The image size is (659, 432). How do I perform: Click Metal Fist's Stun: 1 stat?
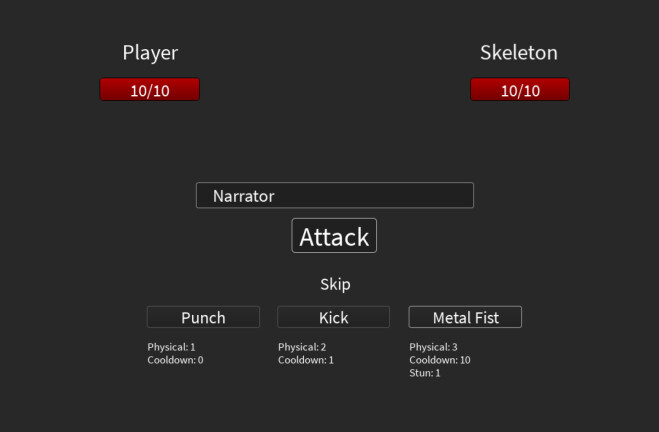[x=424, y=373]
